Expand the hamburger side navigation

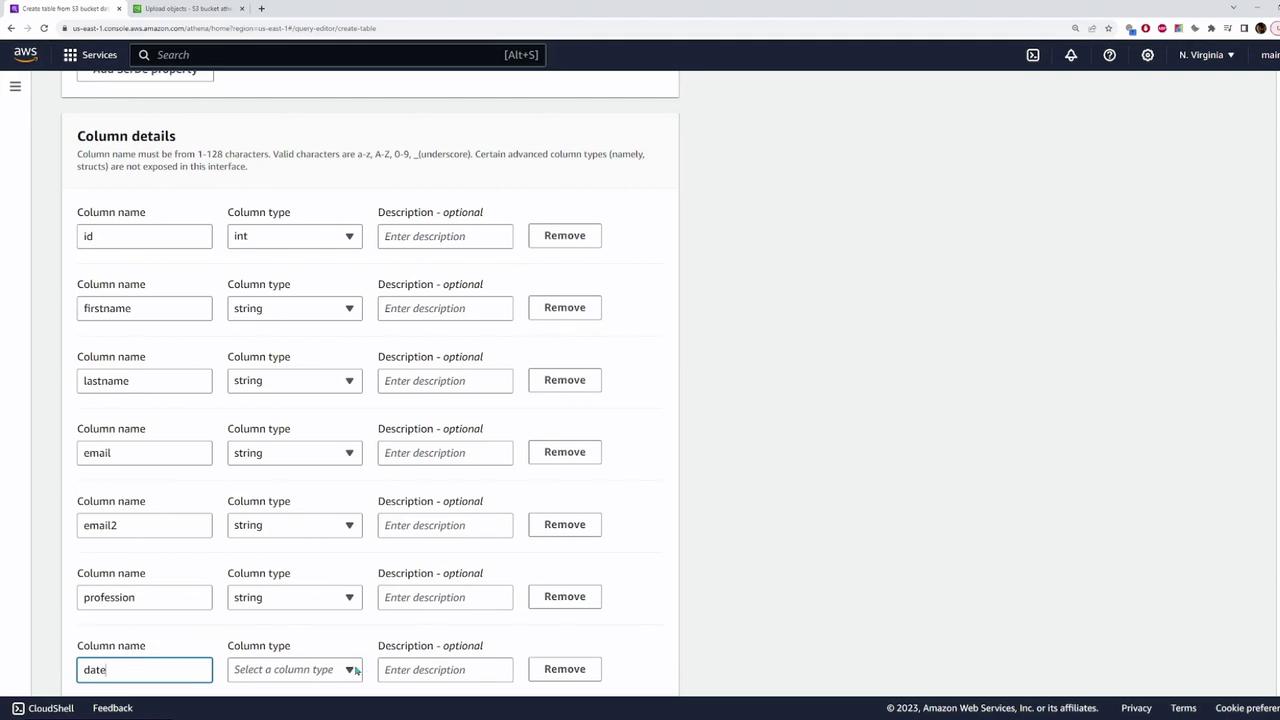tap(15, 87)
